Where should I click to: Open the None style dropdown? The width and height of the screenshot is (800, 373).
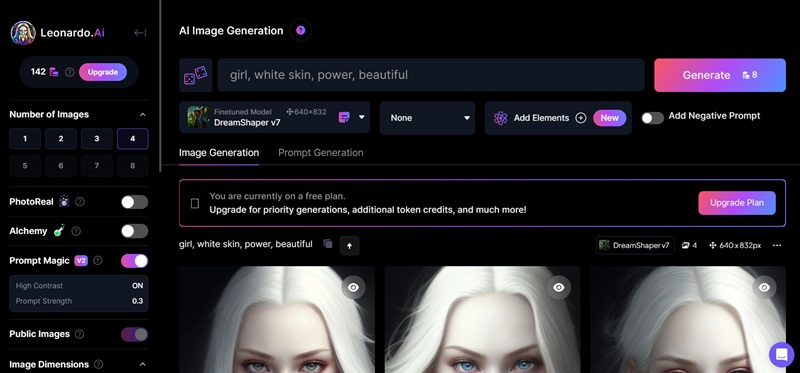click(x=428, y=118)
